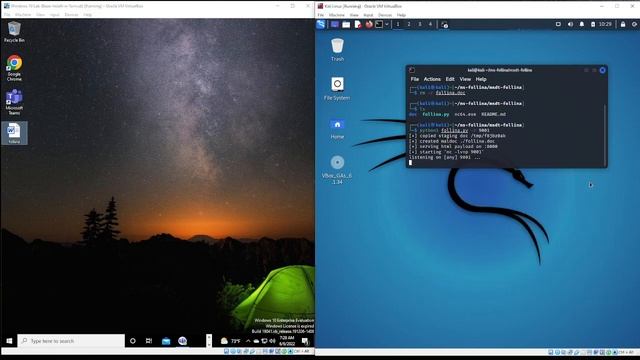Open the weather widget showing 73°F

coord(231,341)
